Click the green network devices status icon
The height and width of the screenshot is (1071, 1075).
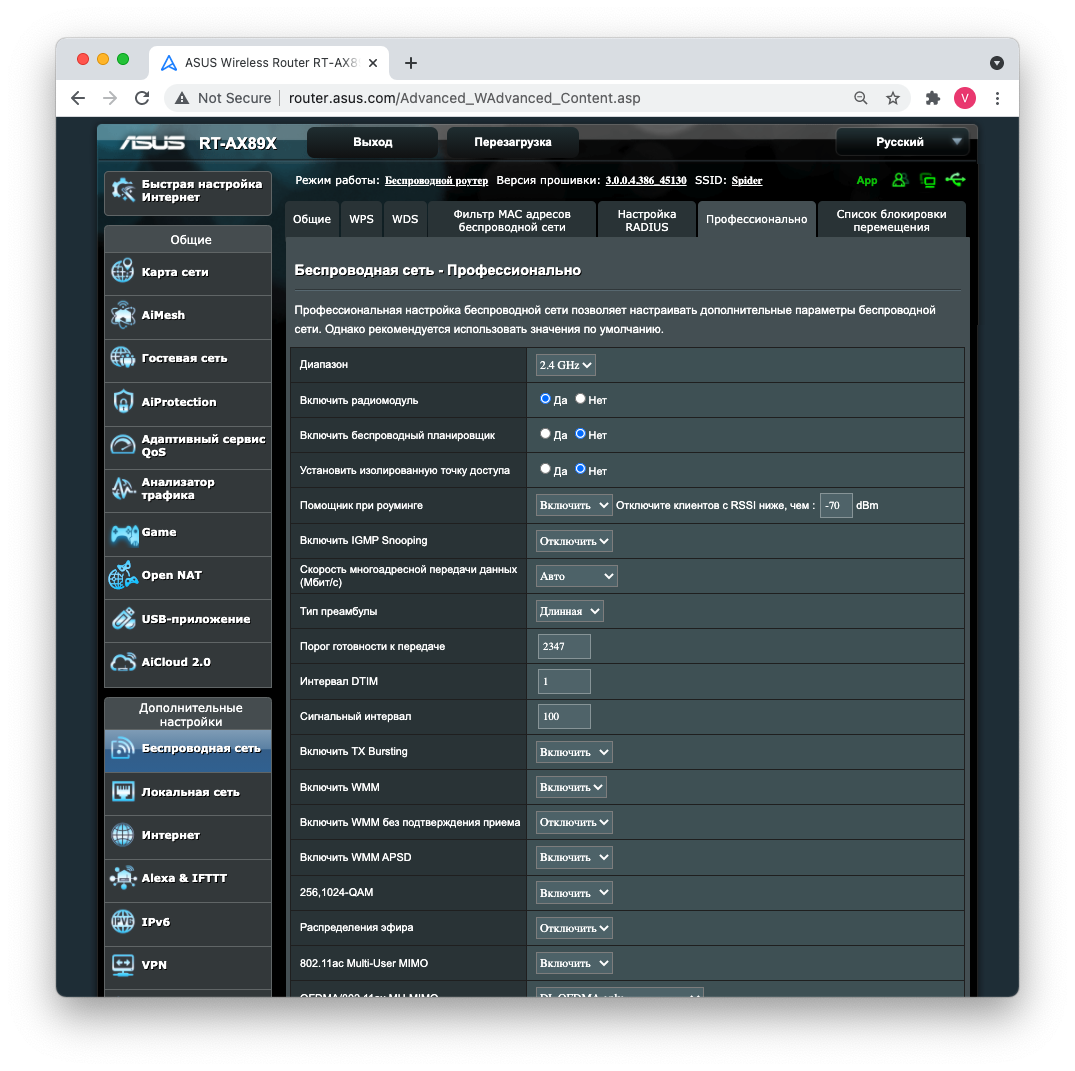coord(928,180)
